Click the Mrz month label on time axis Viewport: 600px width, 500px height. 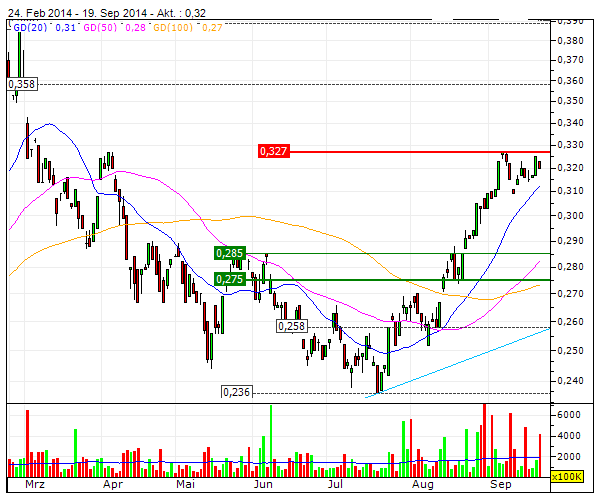click(x=35, y=485)
